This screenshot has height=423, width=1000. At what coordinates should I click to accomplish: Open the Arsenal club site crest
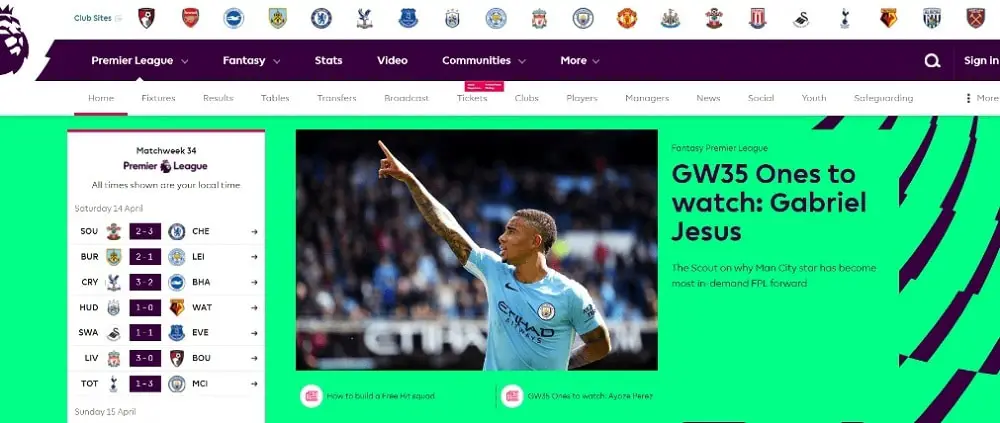coord(190,18)
